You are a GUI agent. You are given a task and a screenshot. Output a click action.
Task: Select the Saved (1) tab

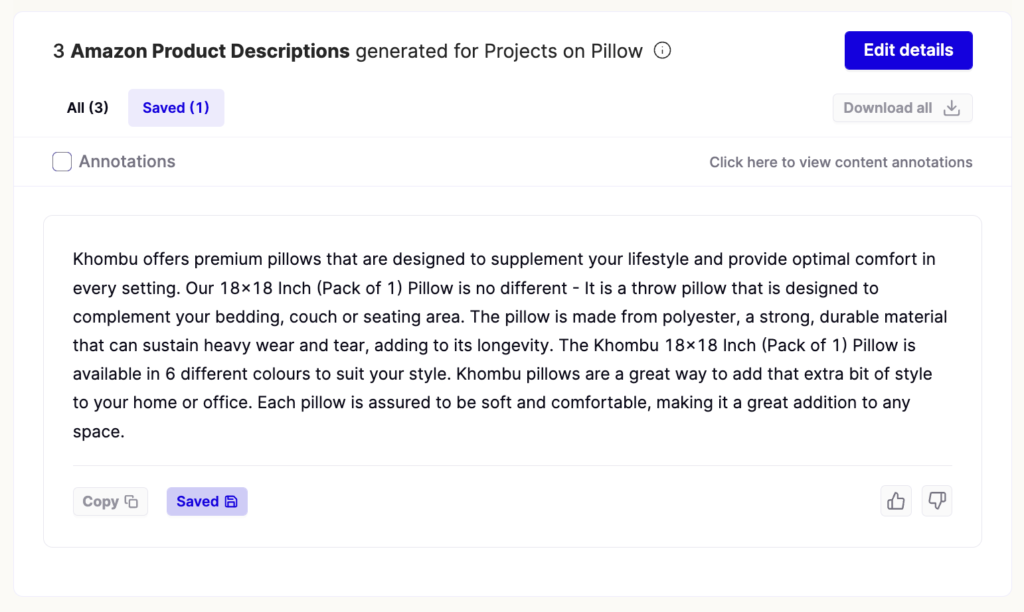coord(176,108)
